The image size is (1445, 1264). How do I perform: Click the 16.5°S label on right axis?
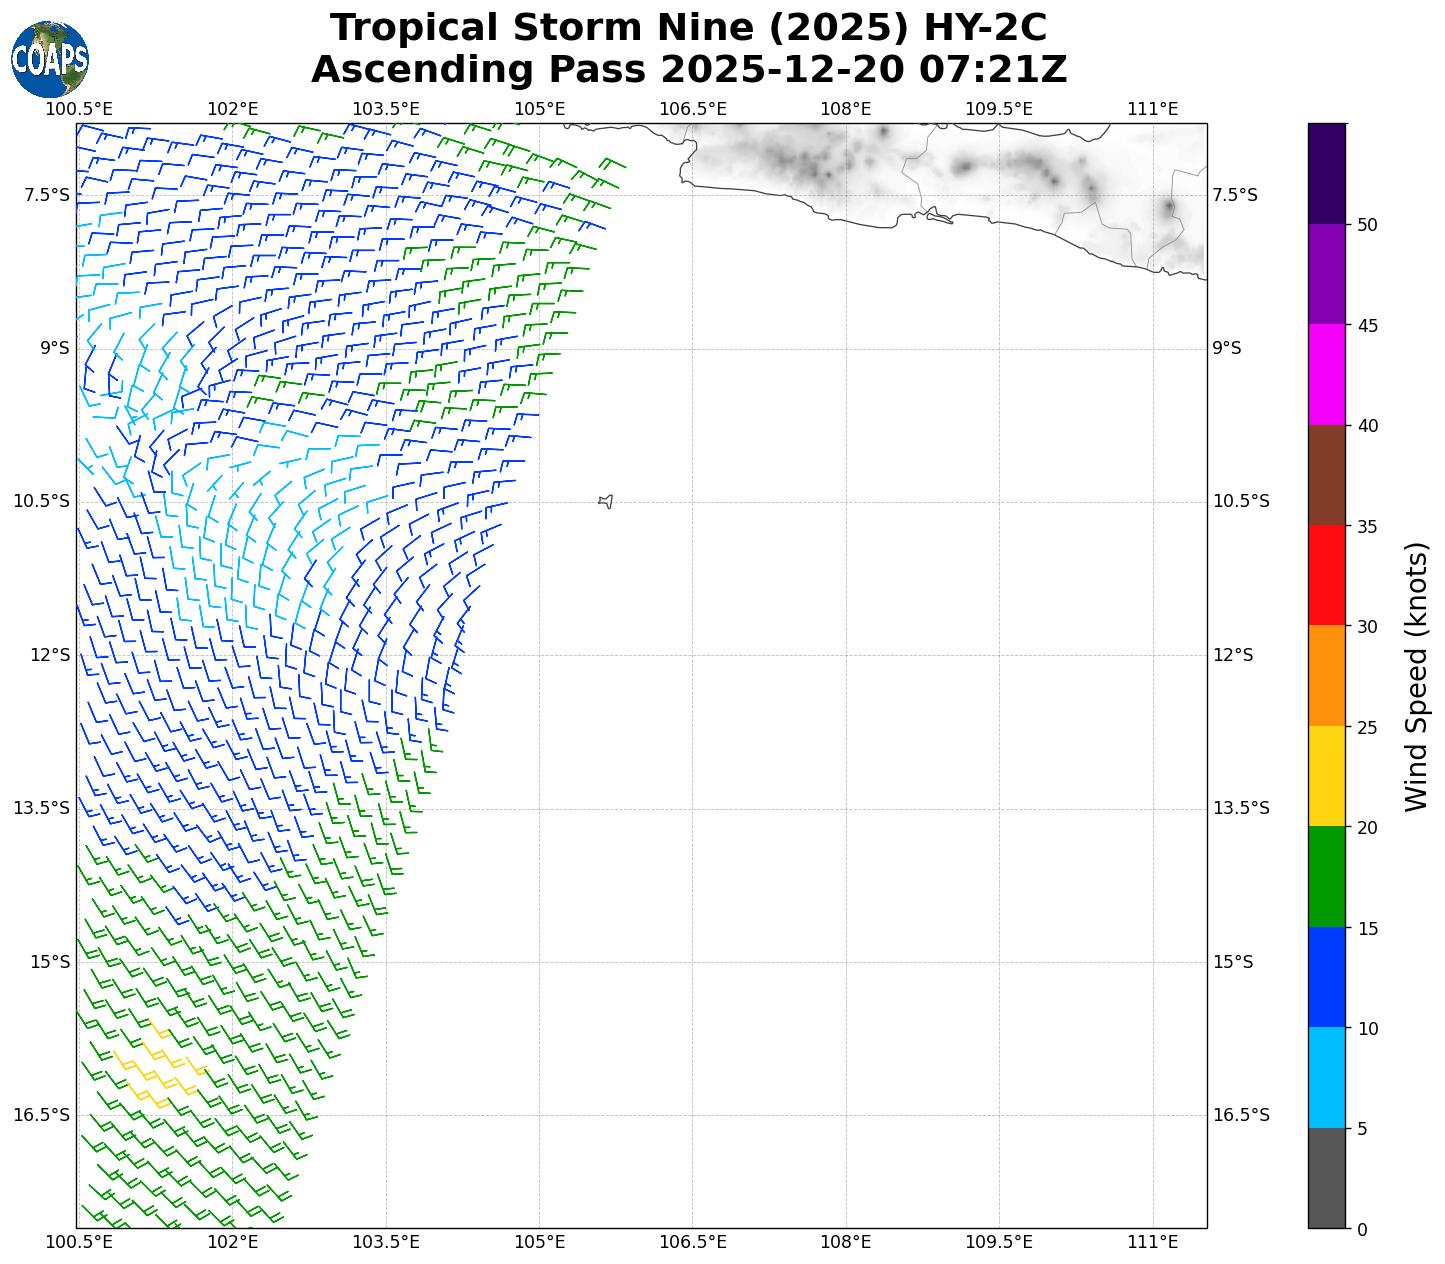tap(1240, 1115)
